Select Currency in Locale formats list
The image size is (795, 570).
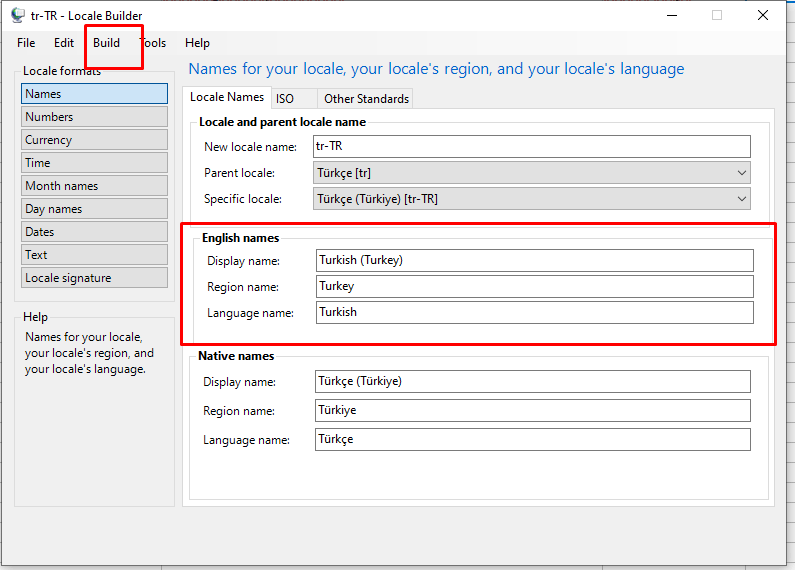tap(94, 139)
